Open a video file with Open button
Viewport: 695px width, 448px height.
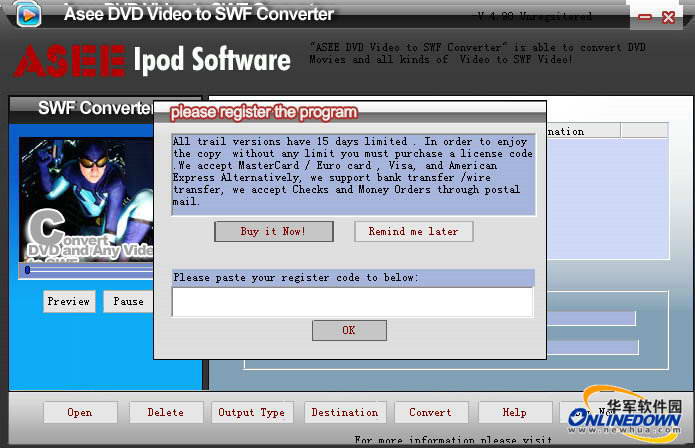tap(80, 412)
